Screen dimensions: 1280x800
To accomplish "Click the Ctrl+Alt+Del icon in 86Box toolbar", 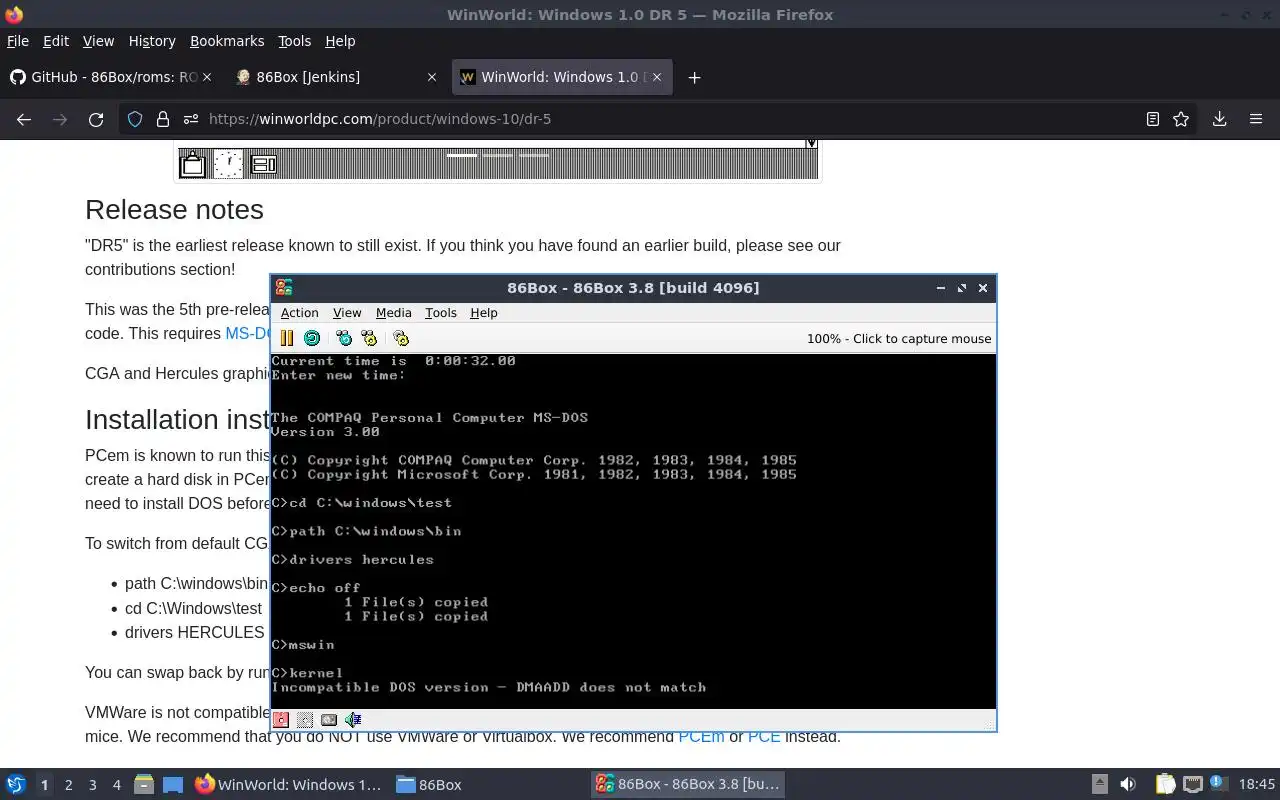I will pos(344,338).
